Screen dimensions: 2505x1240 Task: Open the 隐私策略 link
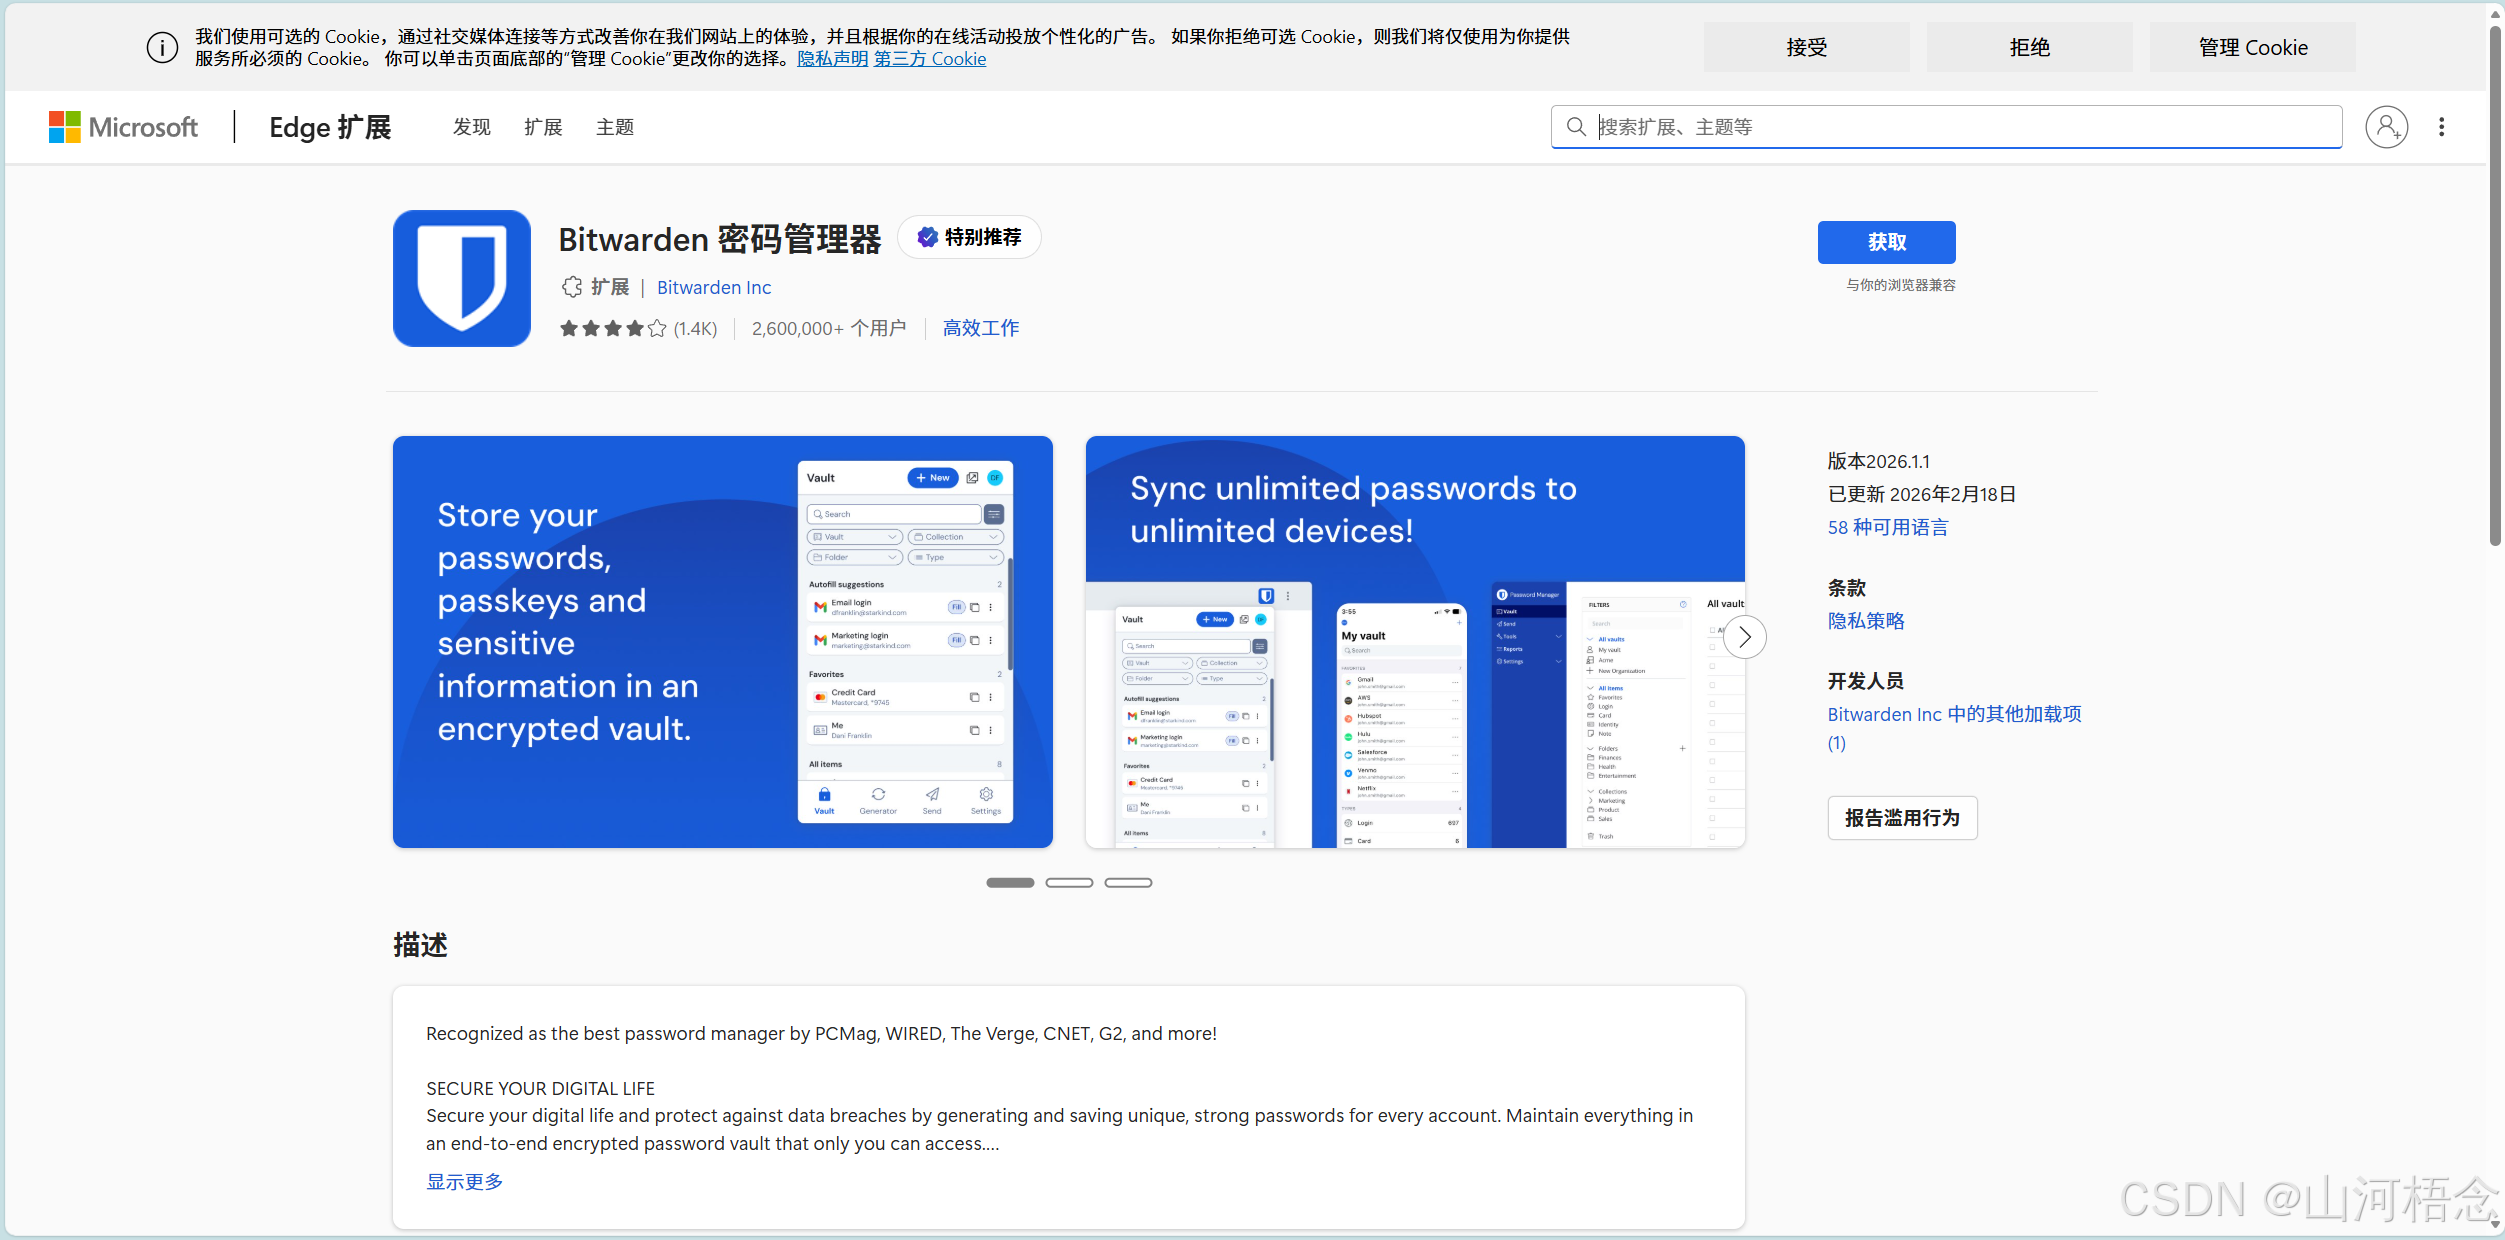(1866, 621)
